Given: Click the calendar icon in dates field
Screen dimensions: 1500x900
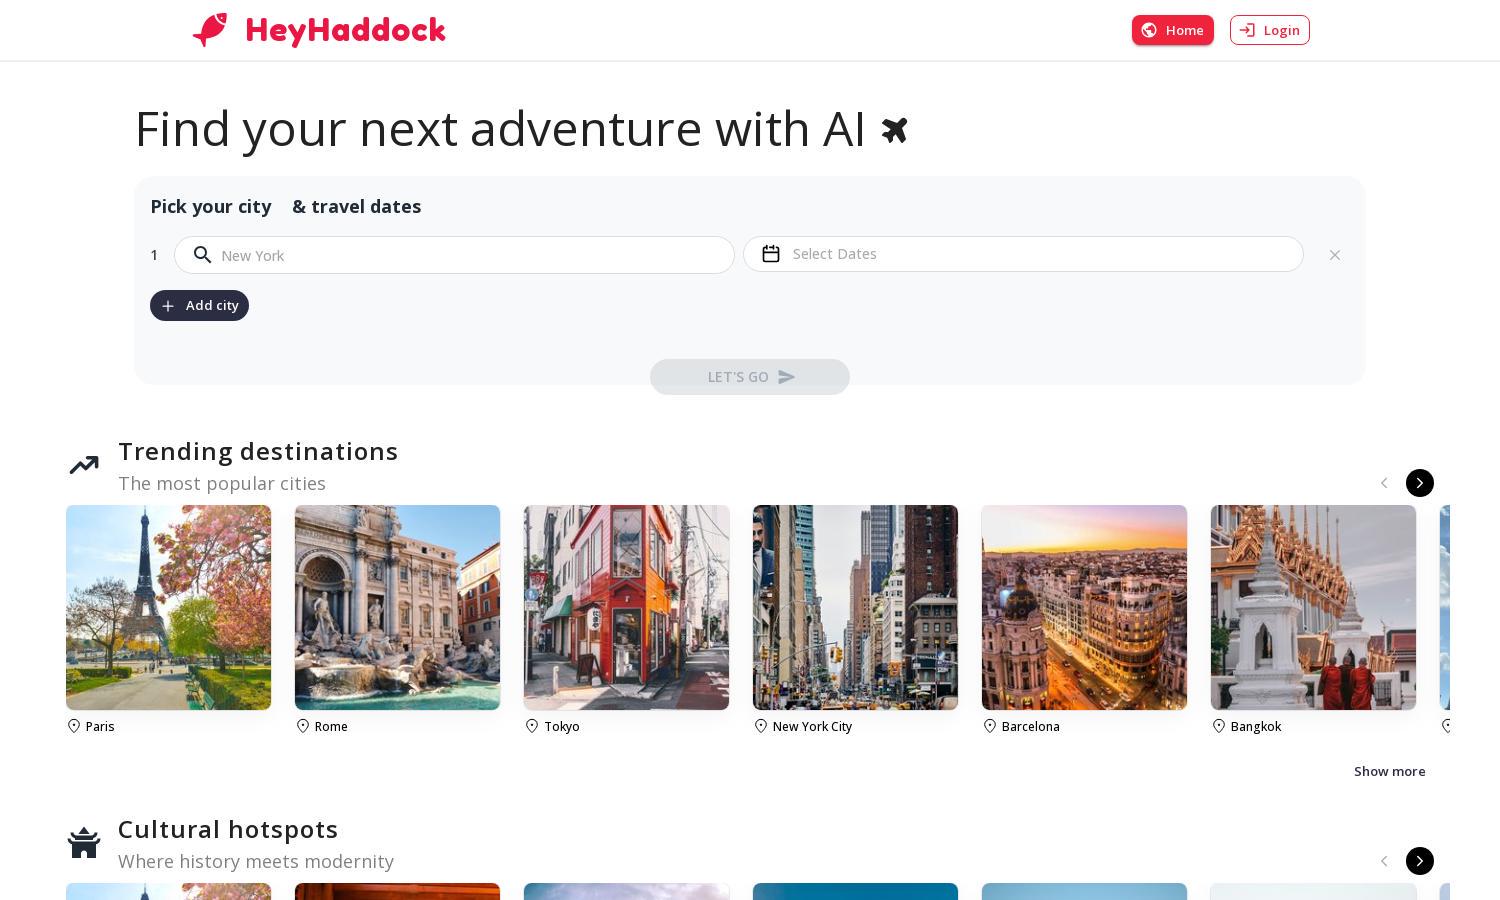Looking at the screenshot, I should click(771, 254).
